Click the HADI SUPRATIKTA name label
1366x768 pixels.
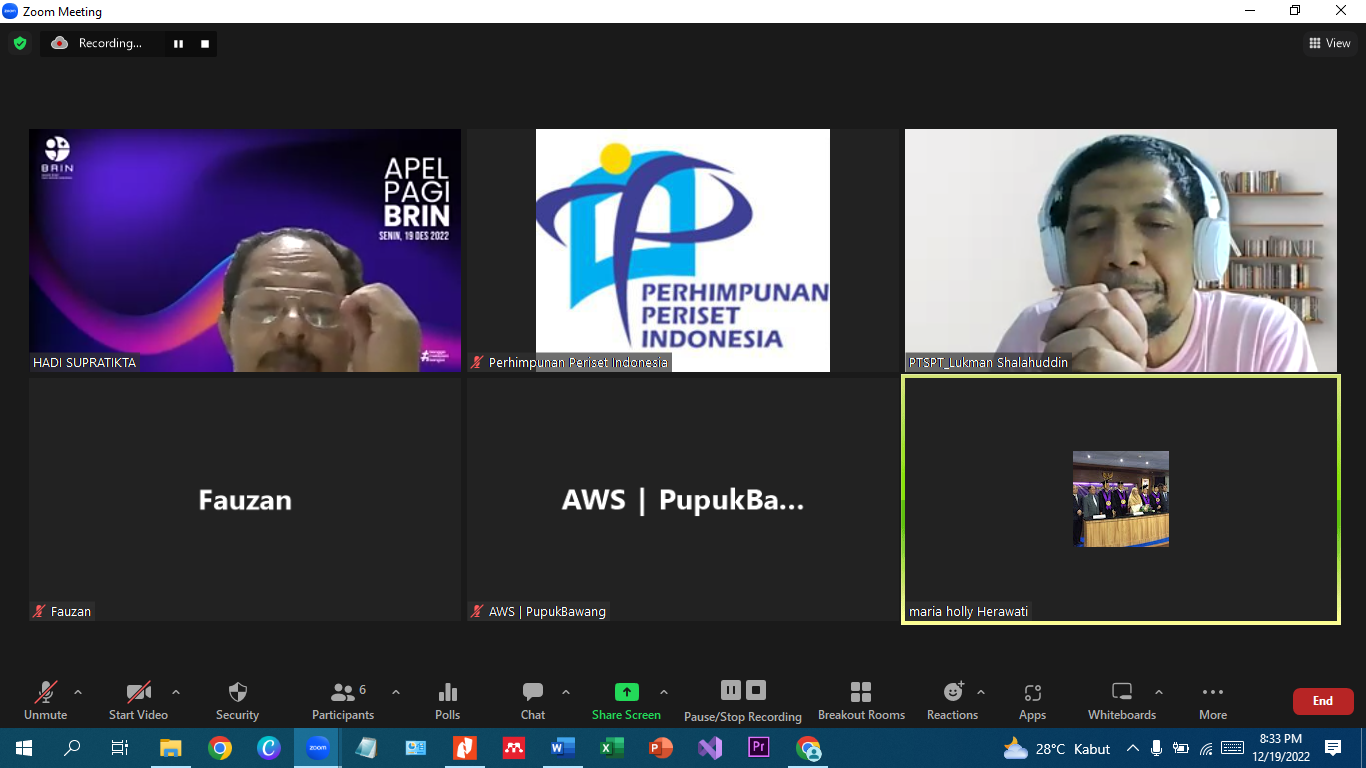point(84,362)
